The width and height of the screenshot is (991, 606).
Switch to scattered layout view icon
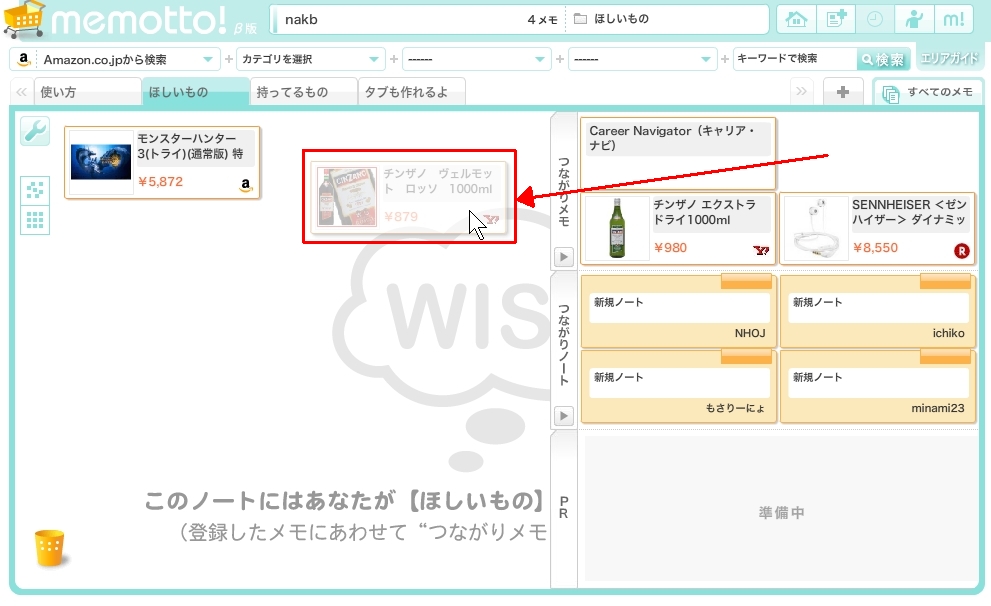[x=35, y=190]
